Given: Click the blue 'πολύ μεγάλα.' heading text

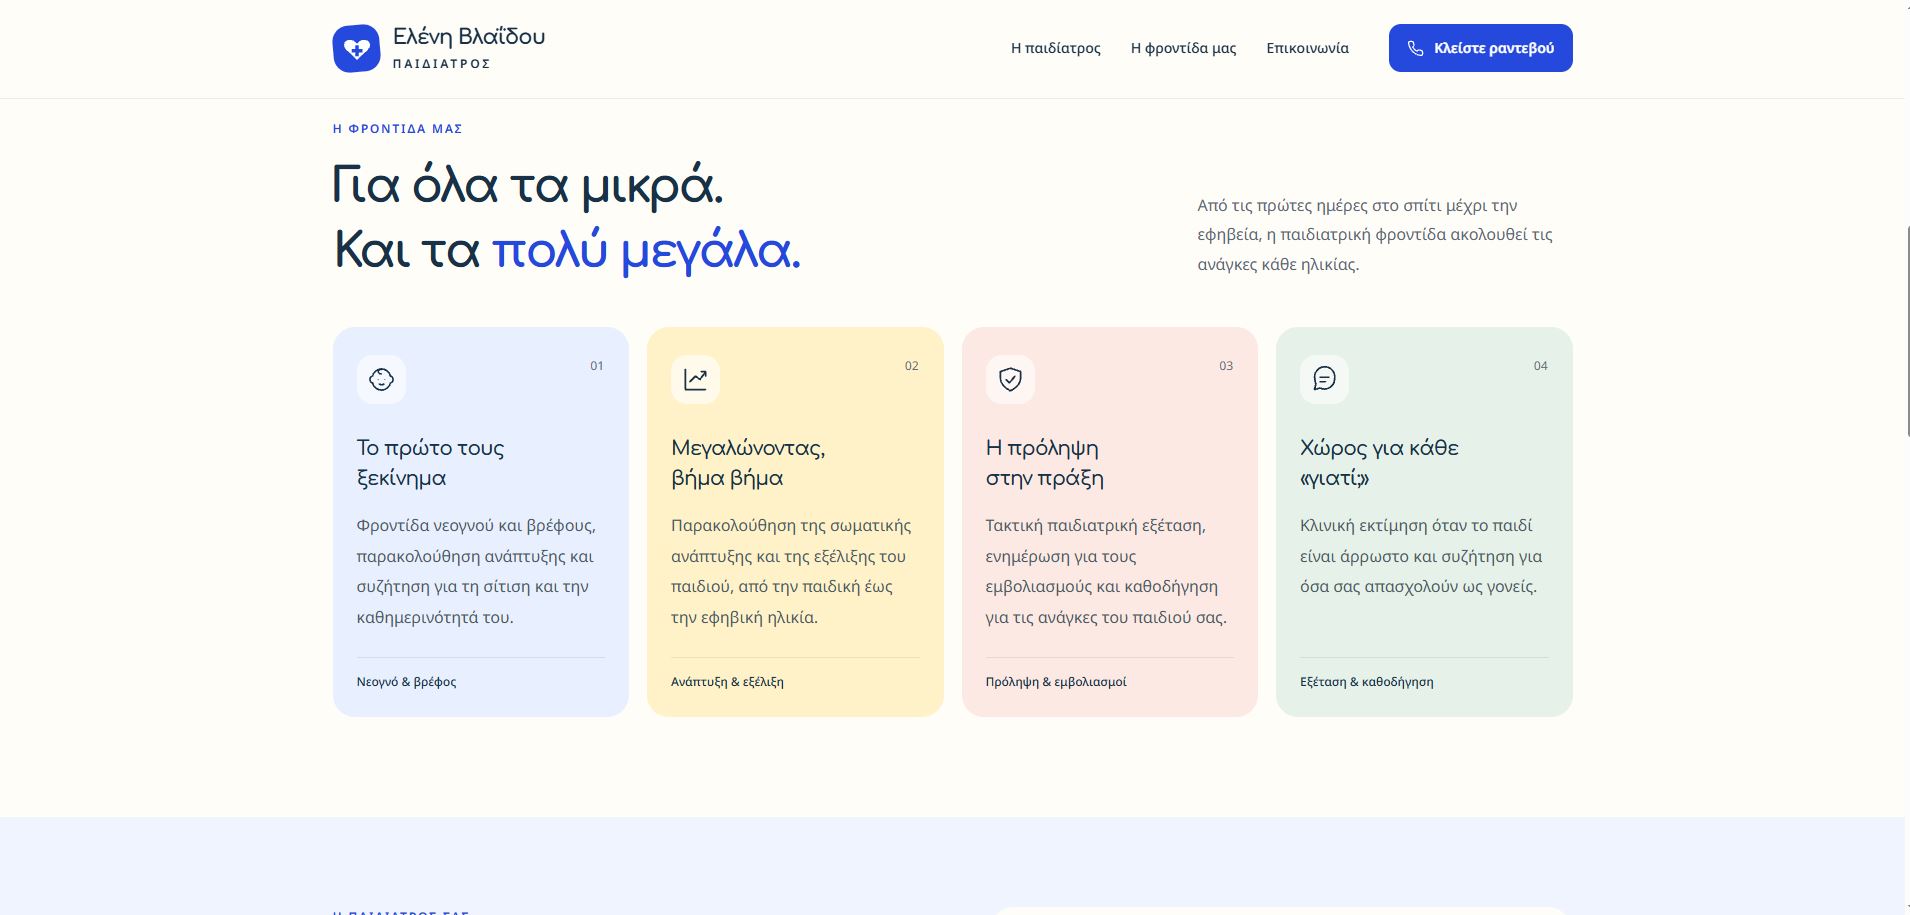Looking at the screenshot, I should [x=646, y=250].
